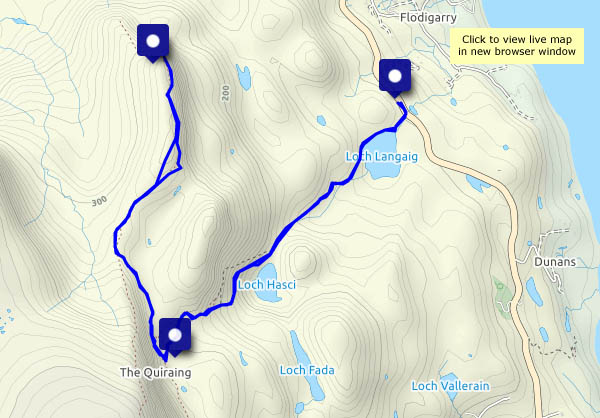
Task: Open live map via yellow notice box
Action: 517,46
